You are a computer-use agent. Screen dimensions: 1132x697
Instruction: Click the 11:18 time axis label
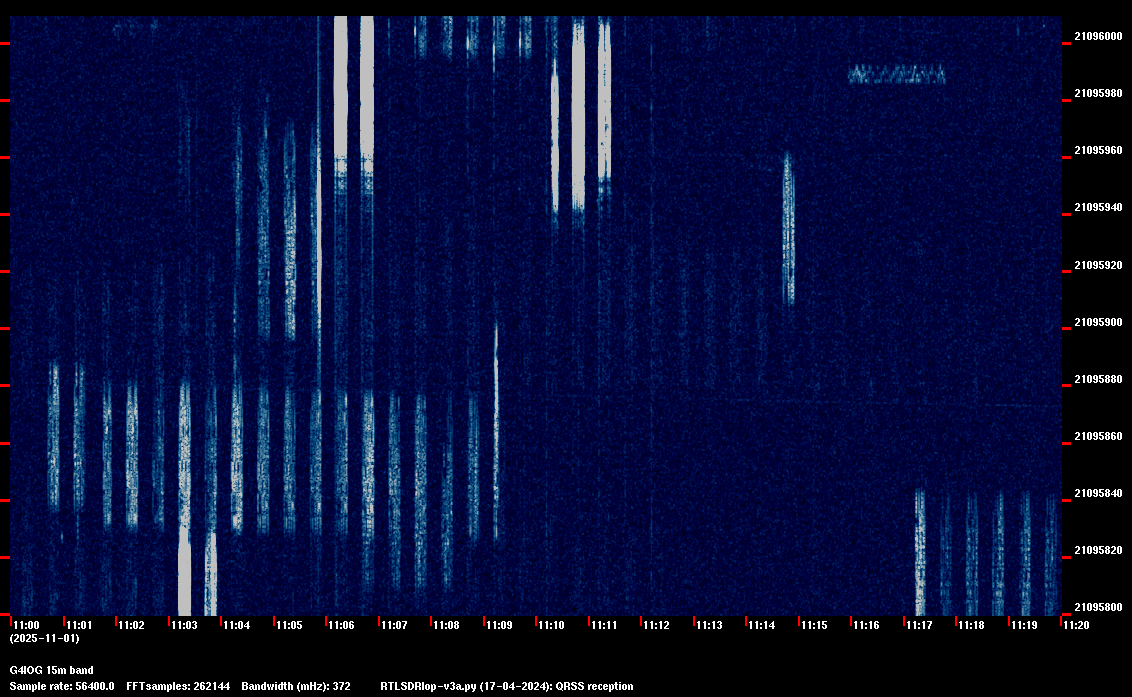971,625
